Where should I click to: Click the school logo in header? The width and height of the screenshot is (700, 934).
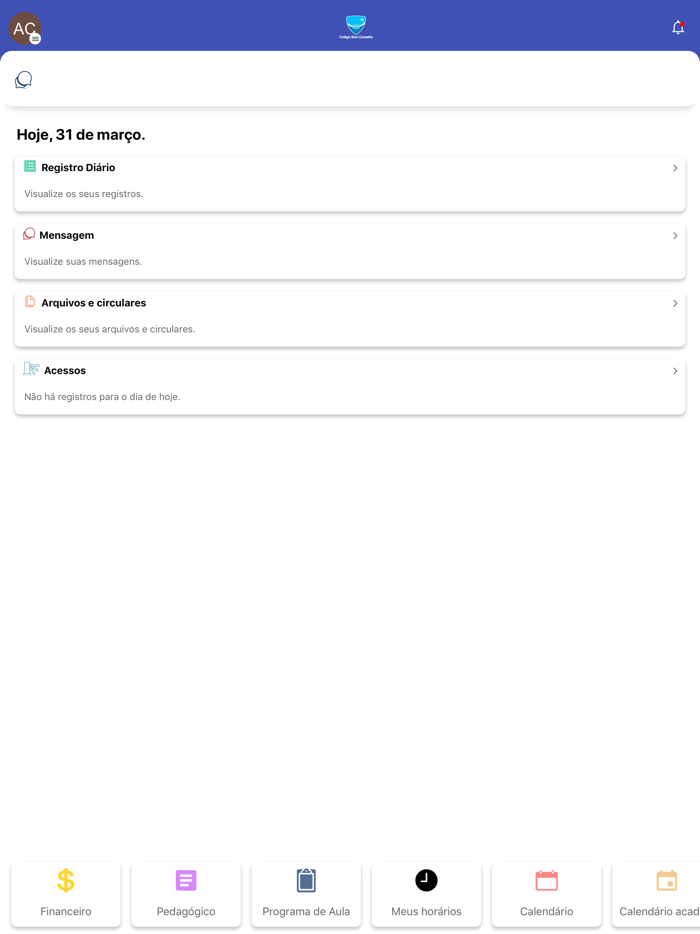[x=356, y=27]
